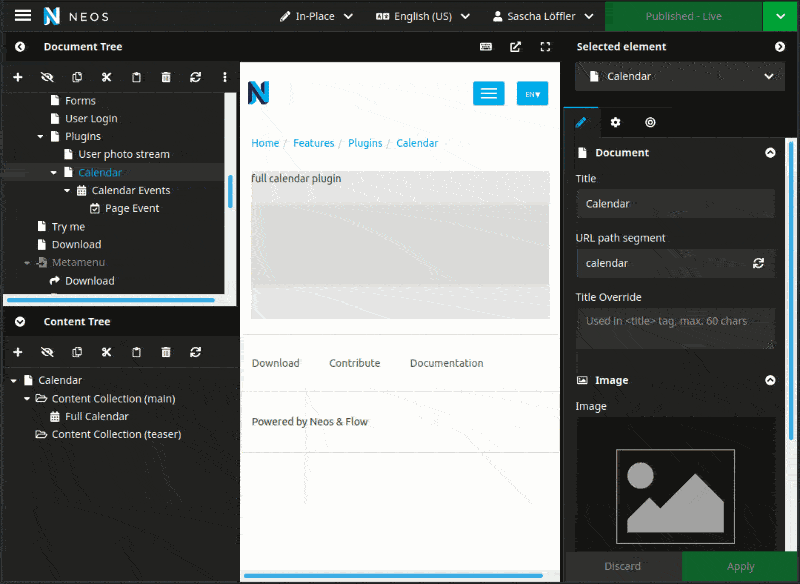
Task: Open the In-Place edit mode dropdown
Action: click(x=316, y=16)
